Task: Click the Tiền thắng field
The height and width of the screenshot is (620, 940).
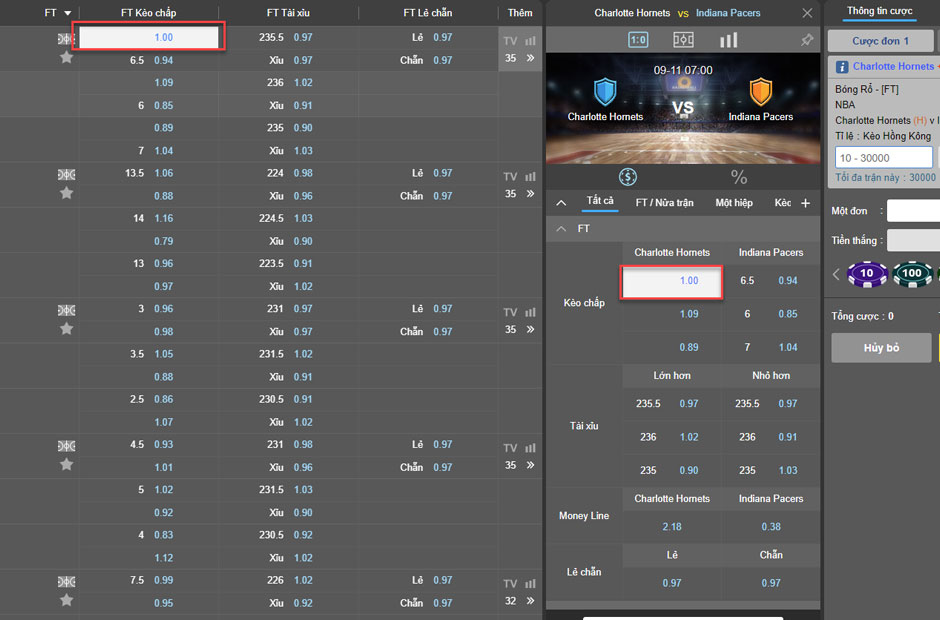Action: point(913,240)
